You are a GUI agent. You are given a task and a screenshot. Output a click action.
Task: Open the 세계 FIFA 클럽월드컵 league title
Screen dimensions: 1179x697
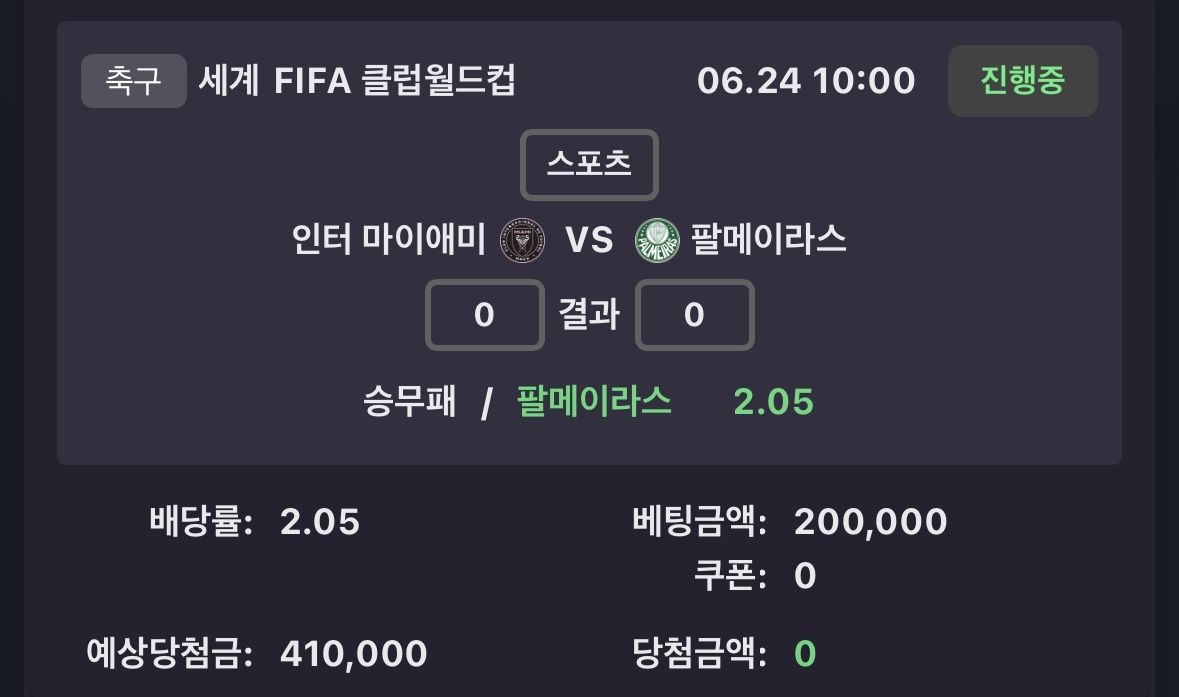(357, 80)
